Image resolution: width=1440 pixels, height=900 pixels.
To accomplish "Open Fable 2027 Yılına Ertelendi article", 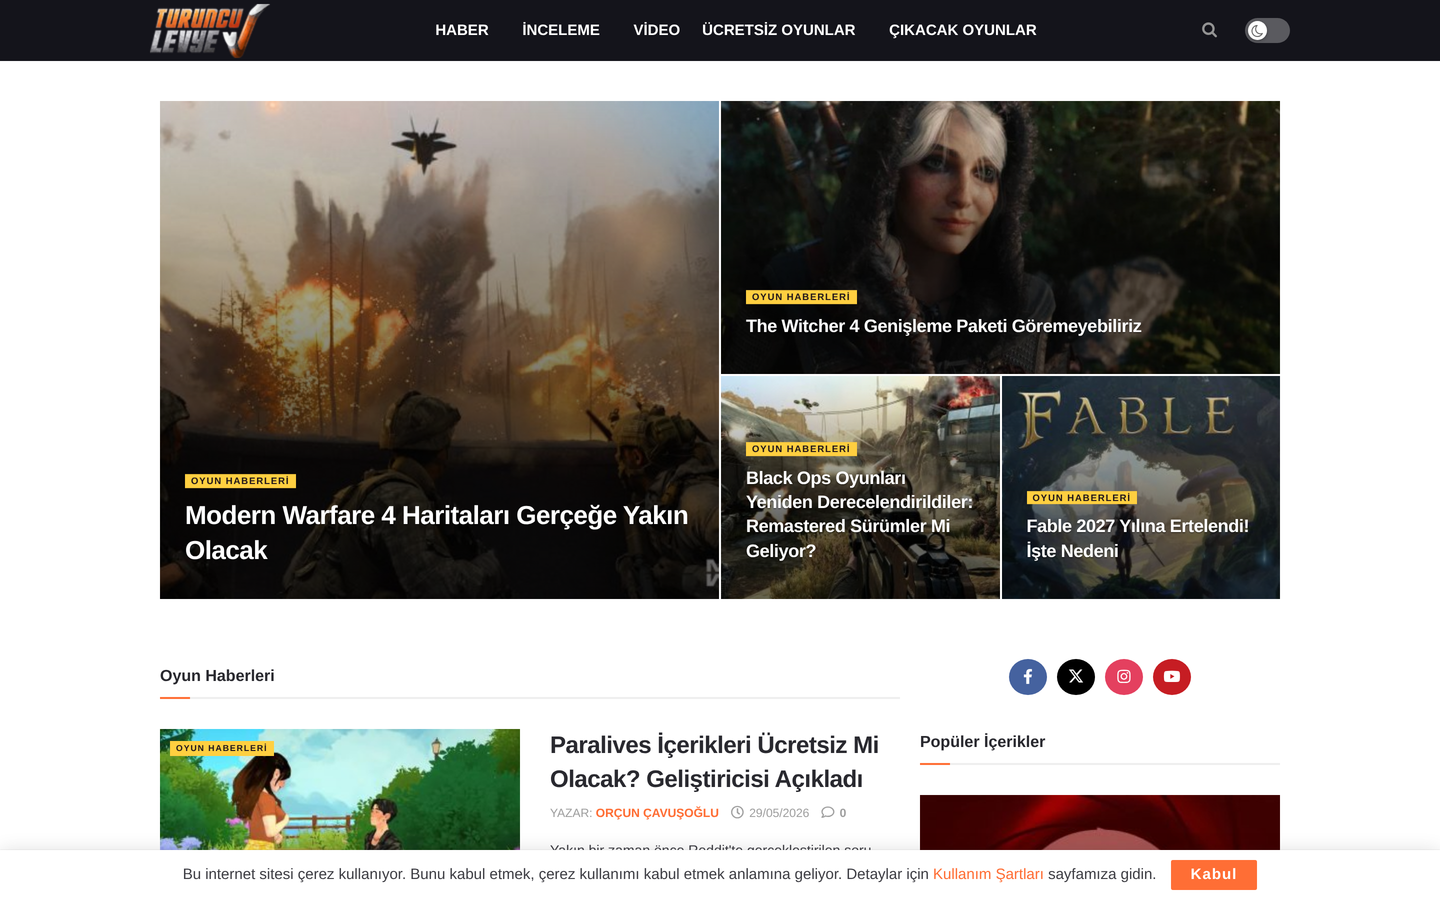I will [1138, 538].
